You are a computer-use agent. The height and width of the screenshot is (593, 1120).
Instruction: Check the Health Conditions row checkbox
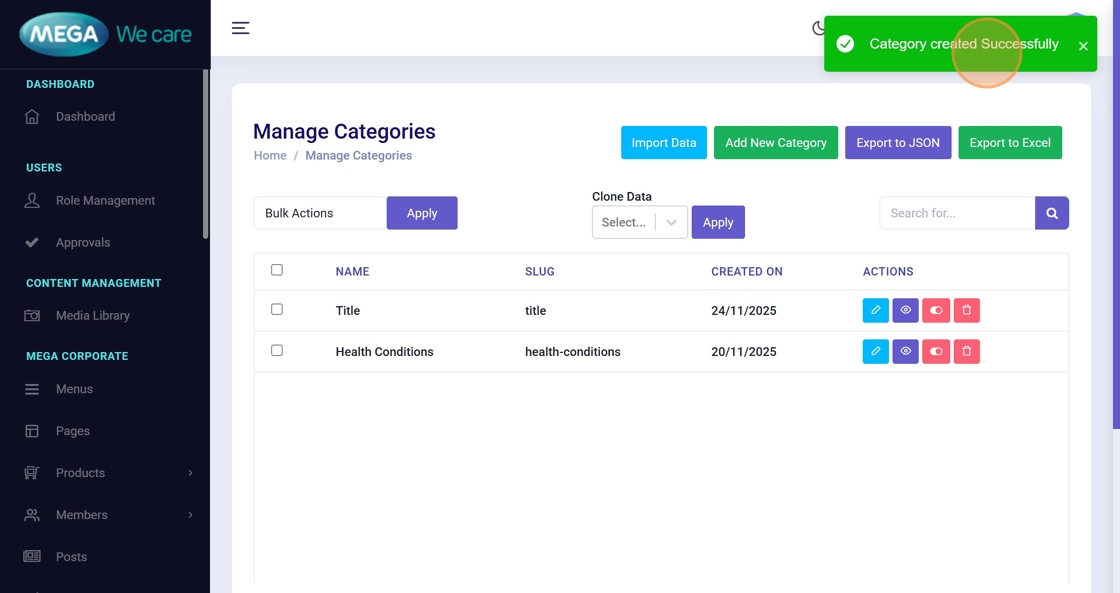point(277,351)
